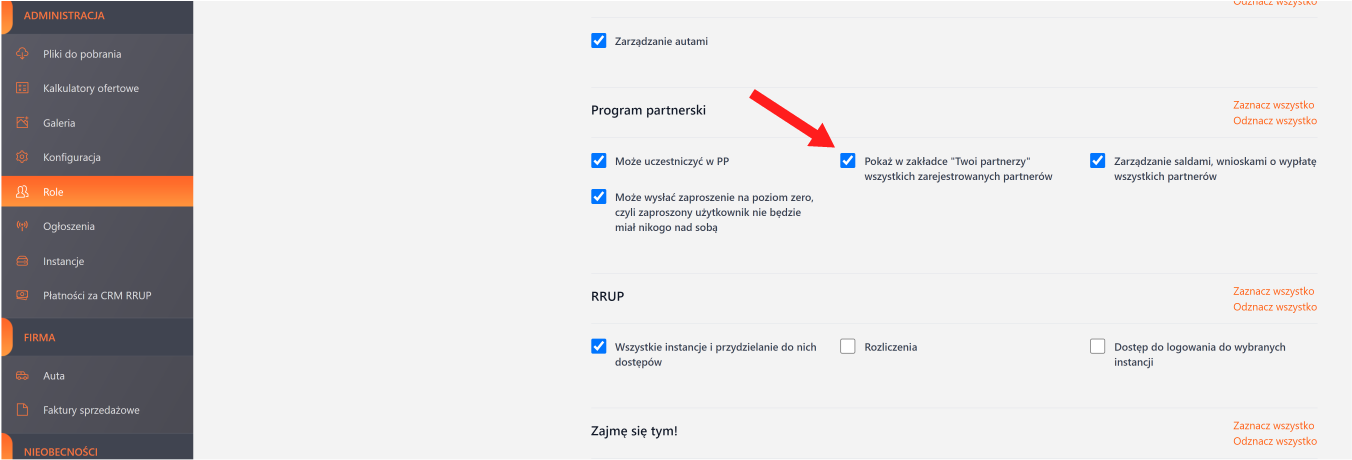
Task: Uncheck the Zarządzanie autami checkbox
Action: click(599, 41)
